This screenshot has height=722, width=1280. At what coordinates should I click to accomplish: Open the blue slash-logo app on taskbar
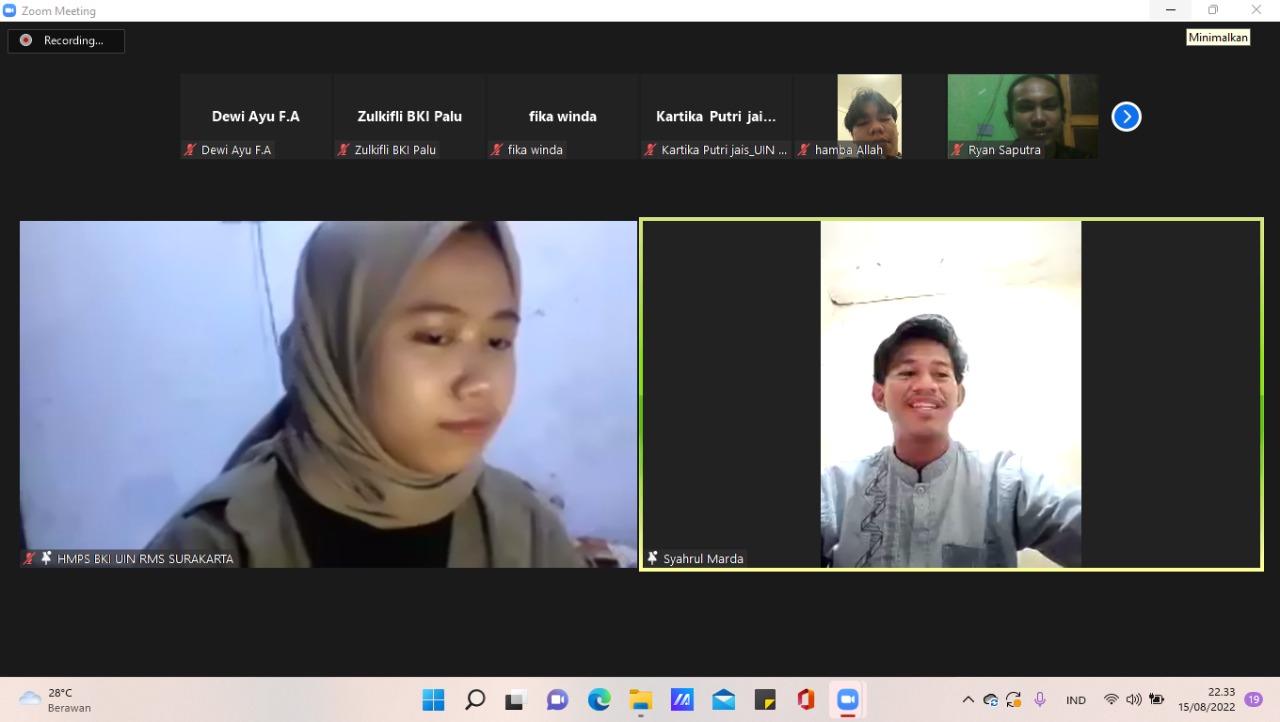pos(682,700)
